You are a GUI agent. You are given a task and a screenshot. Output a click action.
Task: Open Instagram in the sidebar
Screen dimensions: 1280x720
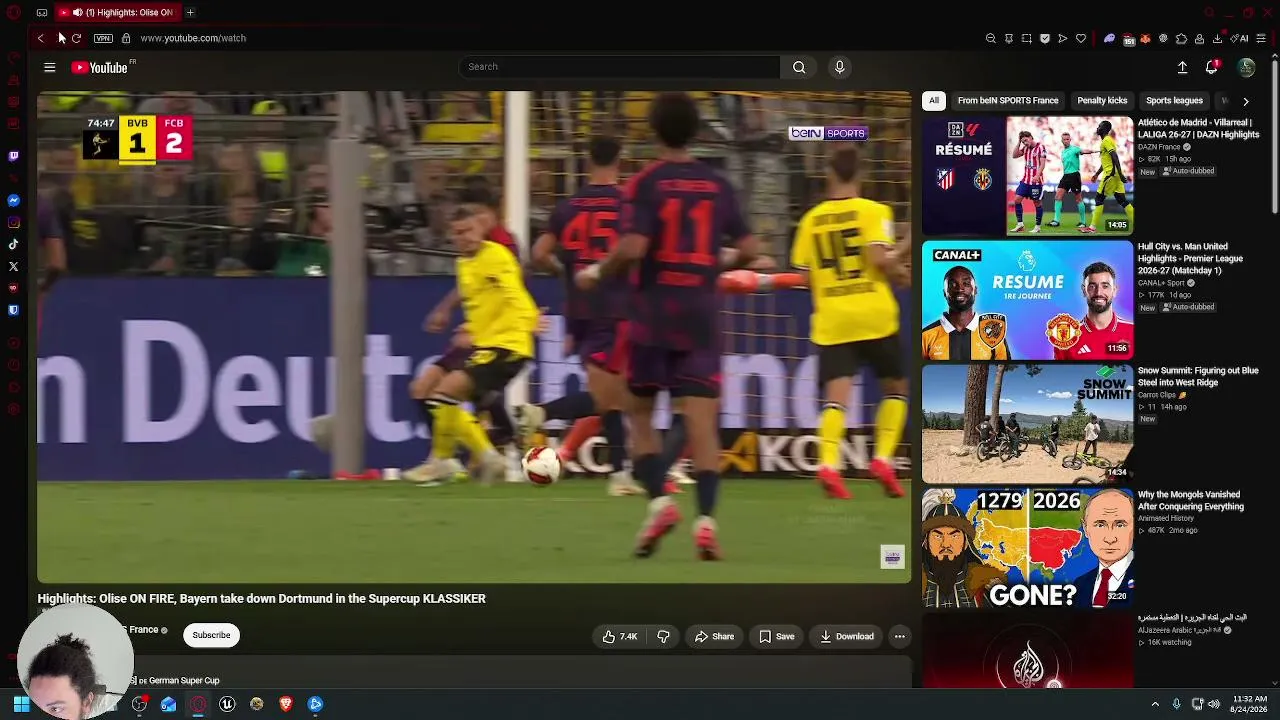[x=13, y=222]
